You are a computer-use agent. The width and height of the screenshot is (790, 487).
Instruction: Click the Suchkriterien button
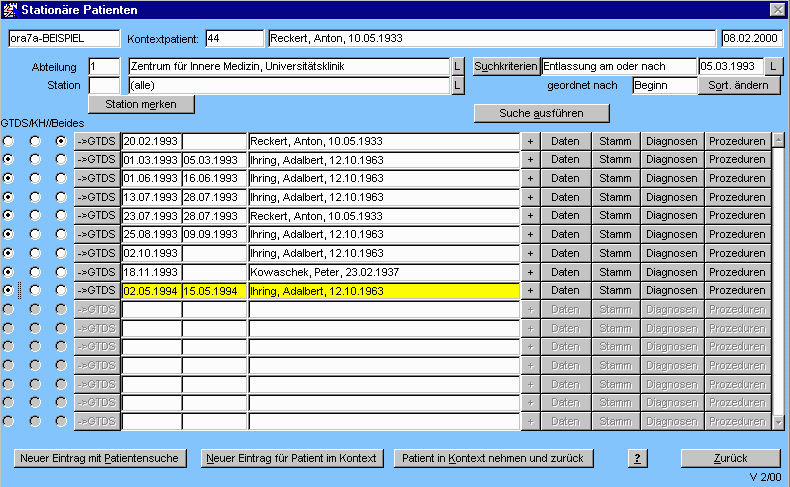coord(505,66)
